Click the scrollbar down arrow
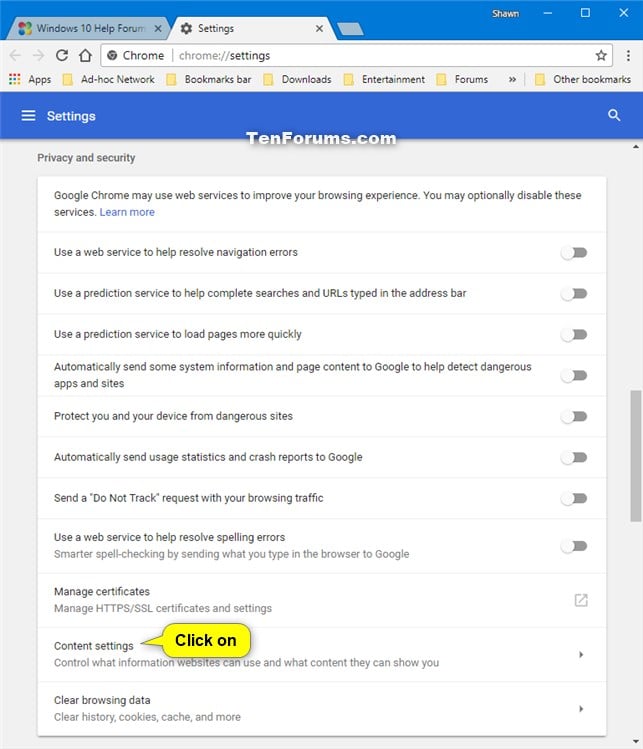The image size is (643, 749). click(636, 741)
